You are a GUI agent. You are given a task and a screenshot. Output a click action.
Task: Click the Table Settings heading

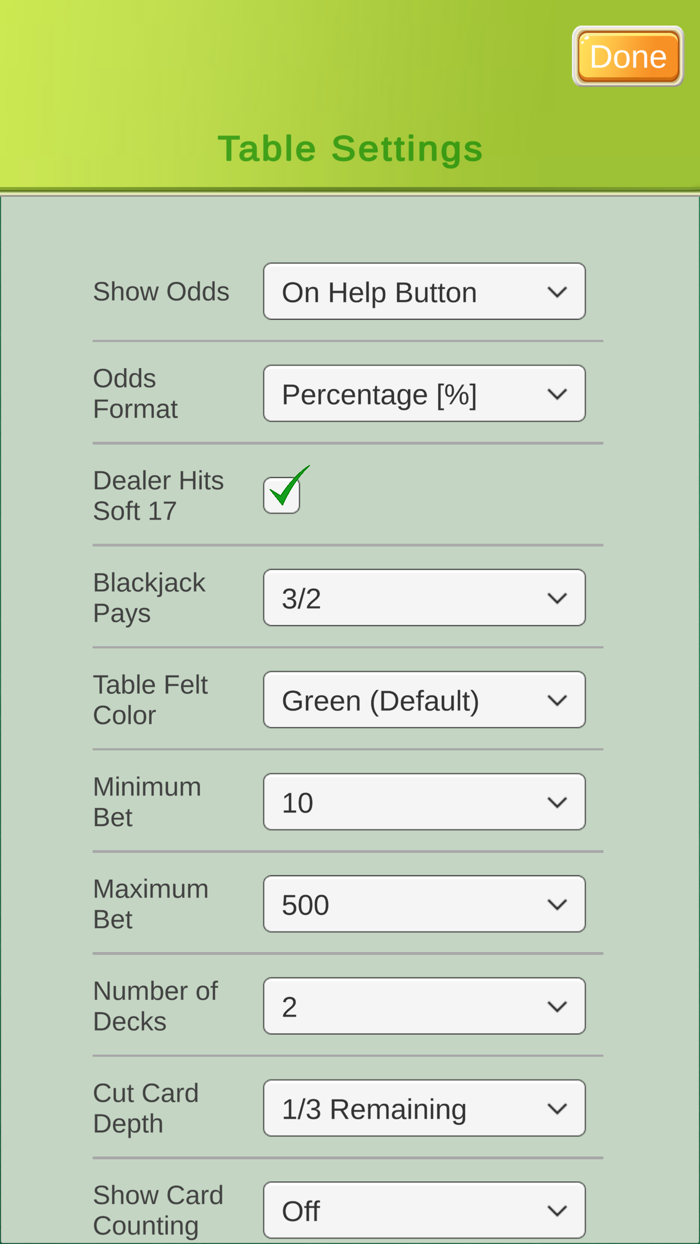[350, 148]
